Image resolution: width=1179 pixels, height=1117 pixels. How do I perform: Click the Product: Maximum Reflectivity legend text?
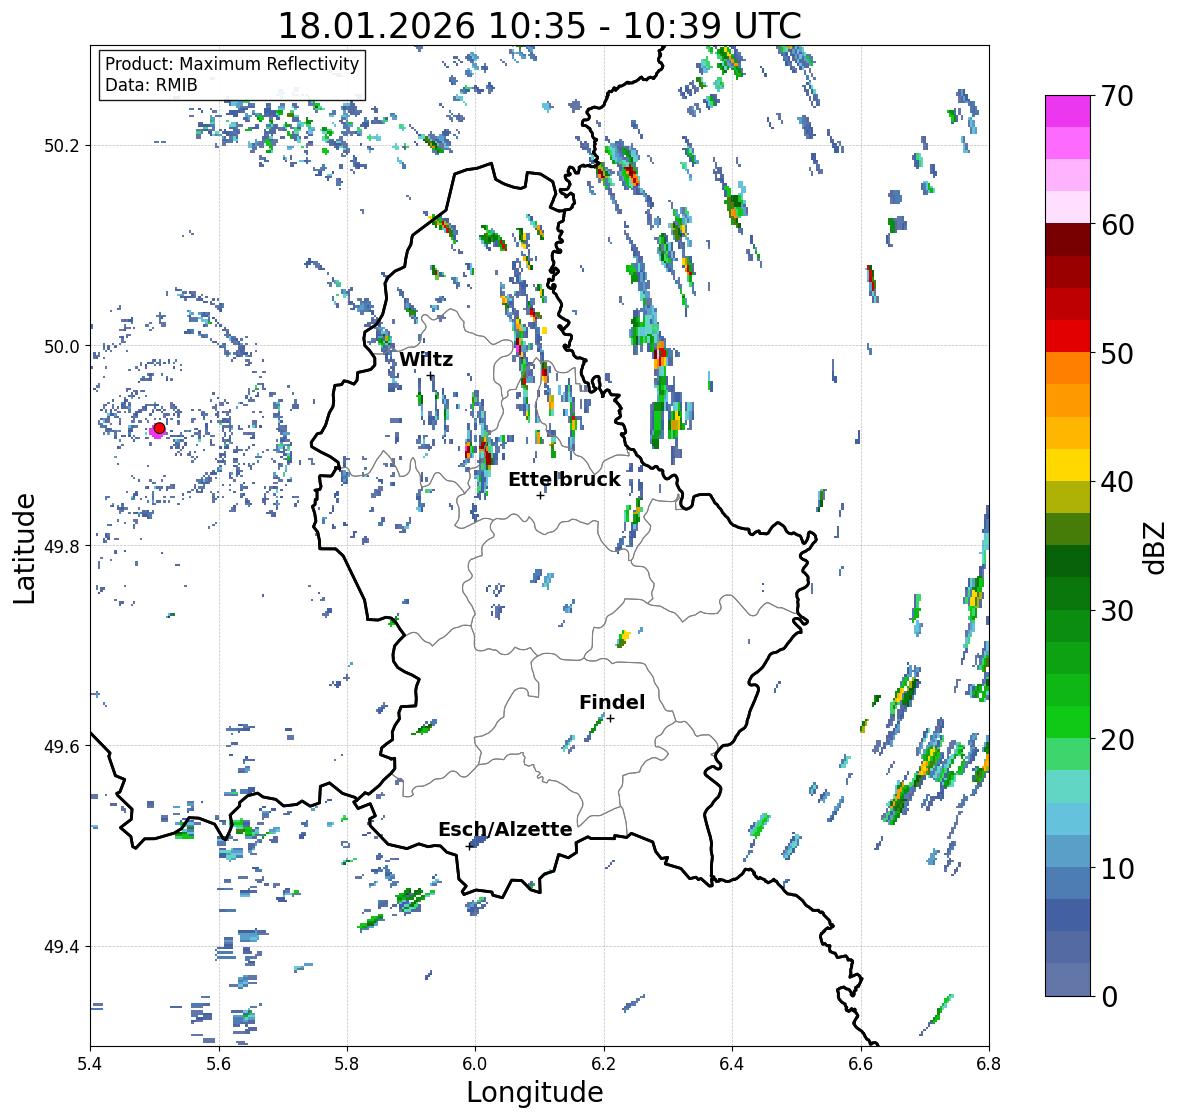coord(232,64)
